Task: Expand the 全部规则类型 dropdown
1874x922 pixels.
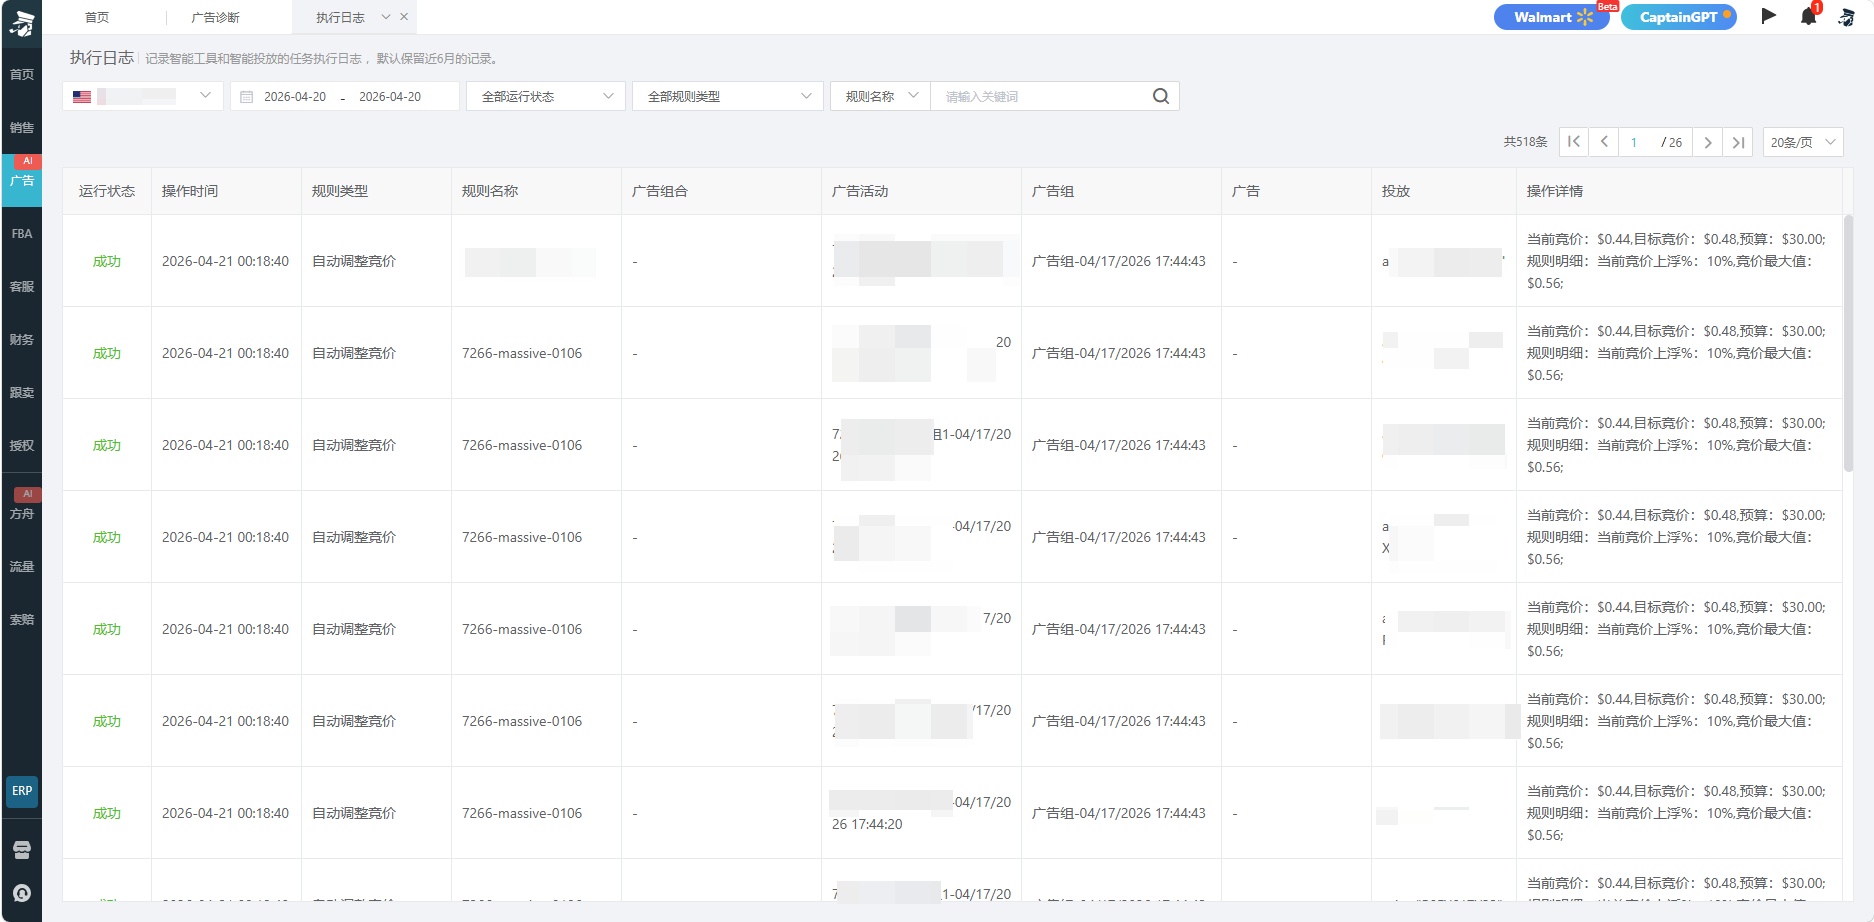Action: (728, 96)
